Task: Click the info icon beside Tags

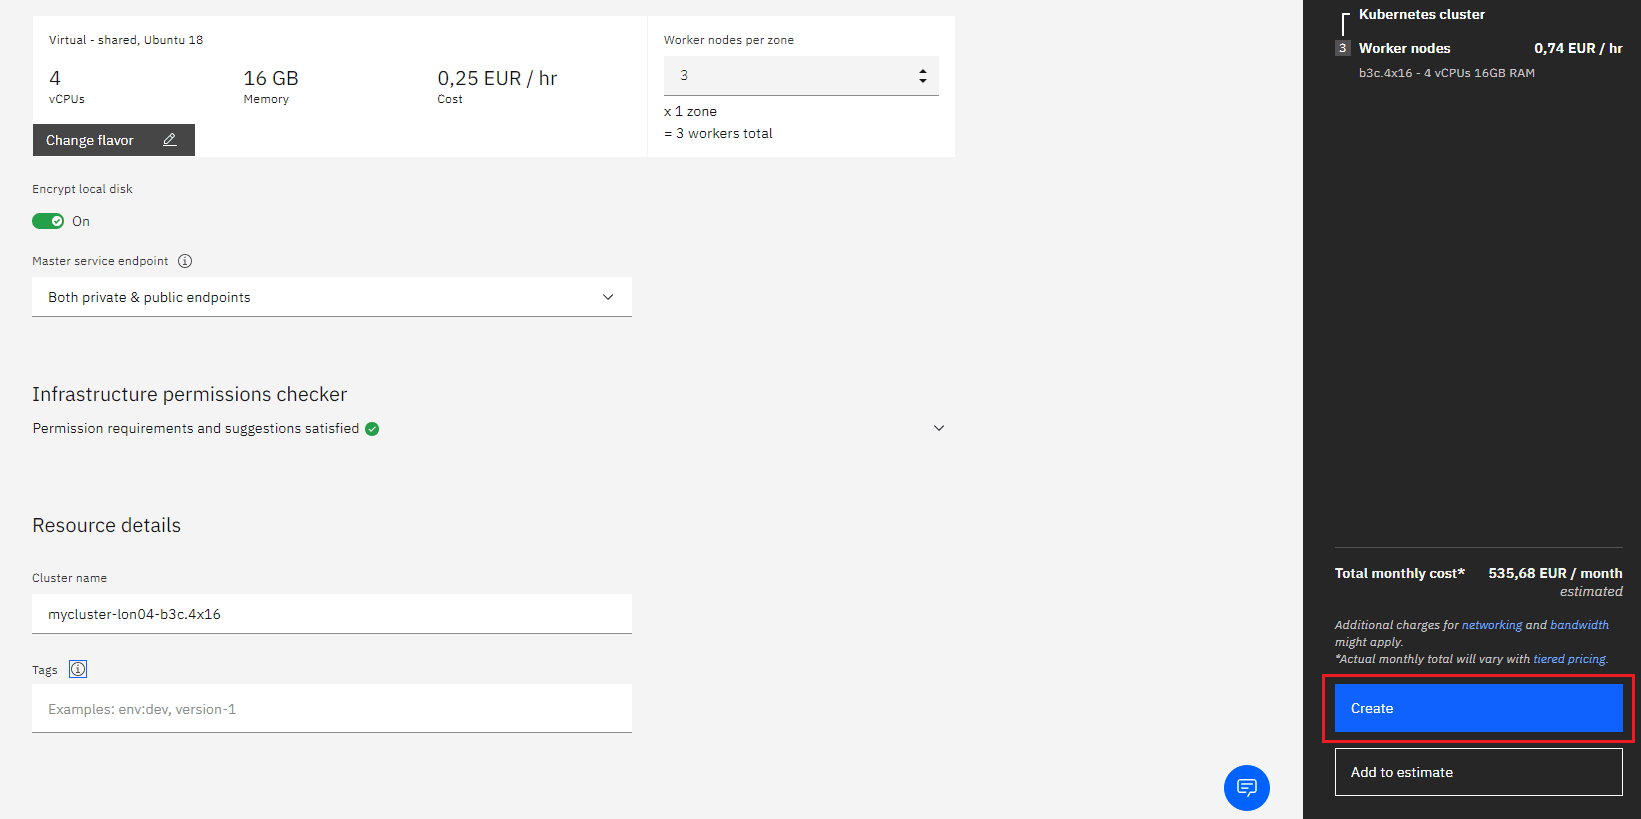Action: pyautogui.click(x=78, y=669)
